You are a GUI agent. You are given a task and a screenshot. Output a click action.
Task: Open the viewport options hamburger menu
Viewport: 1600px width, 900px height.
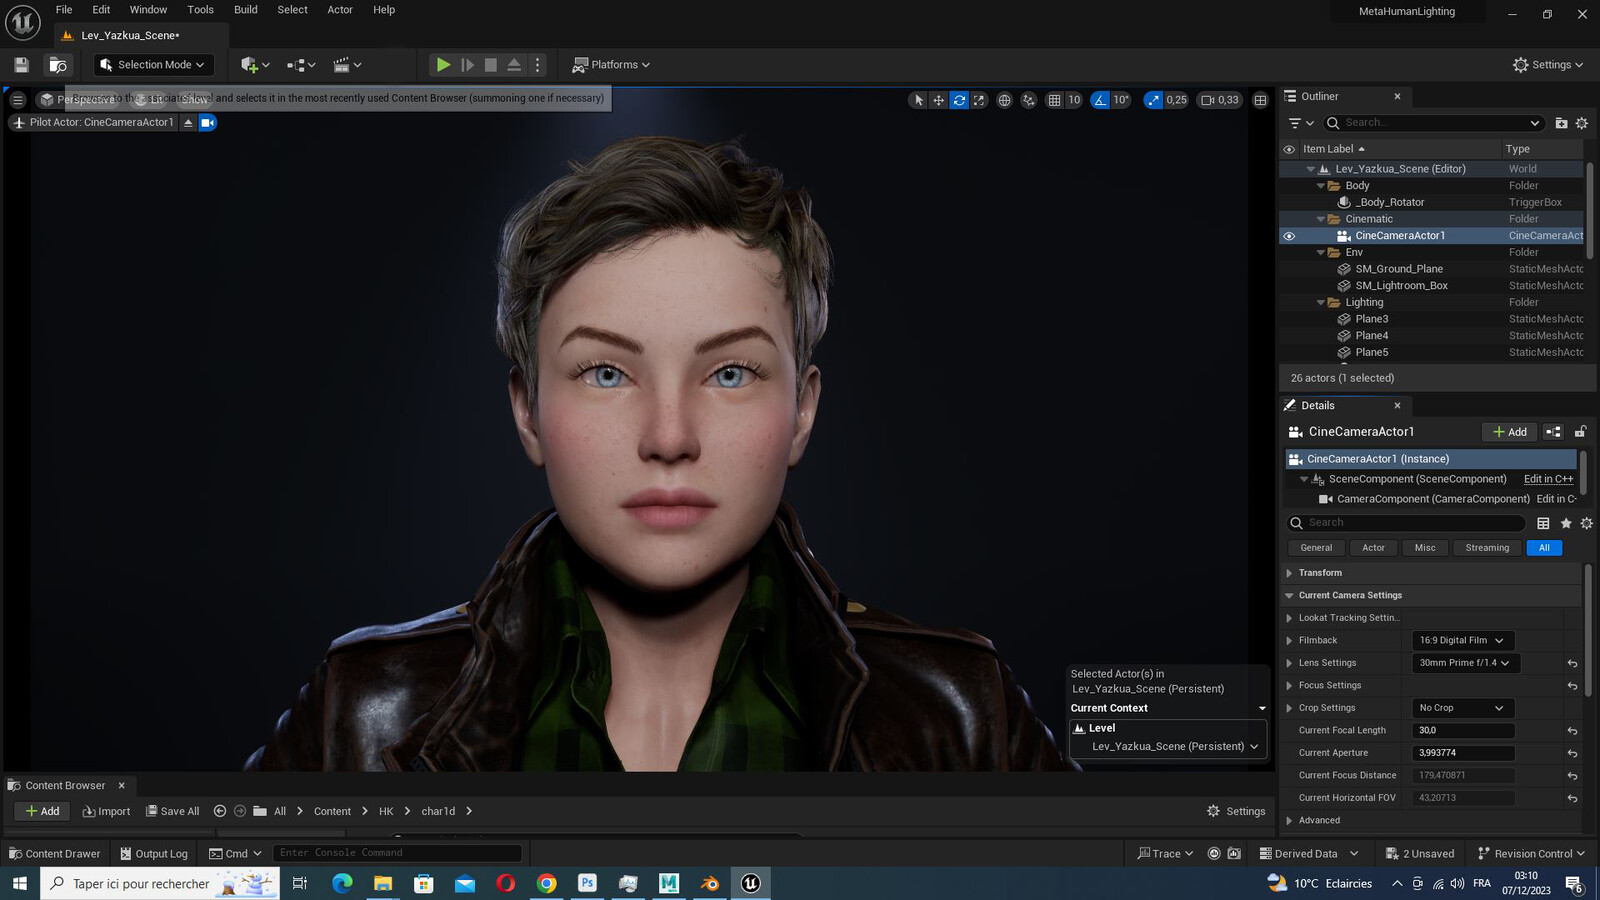point(17,100)
